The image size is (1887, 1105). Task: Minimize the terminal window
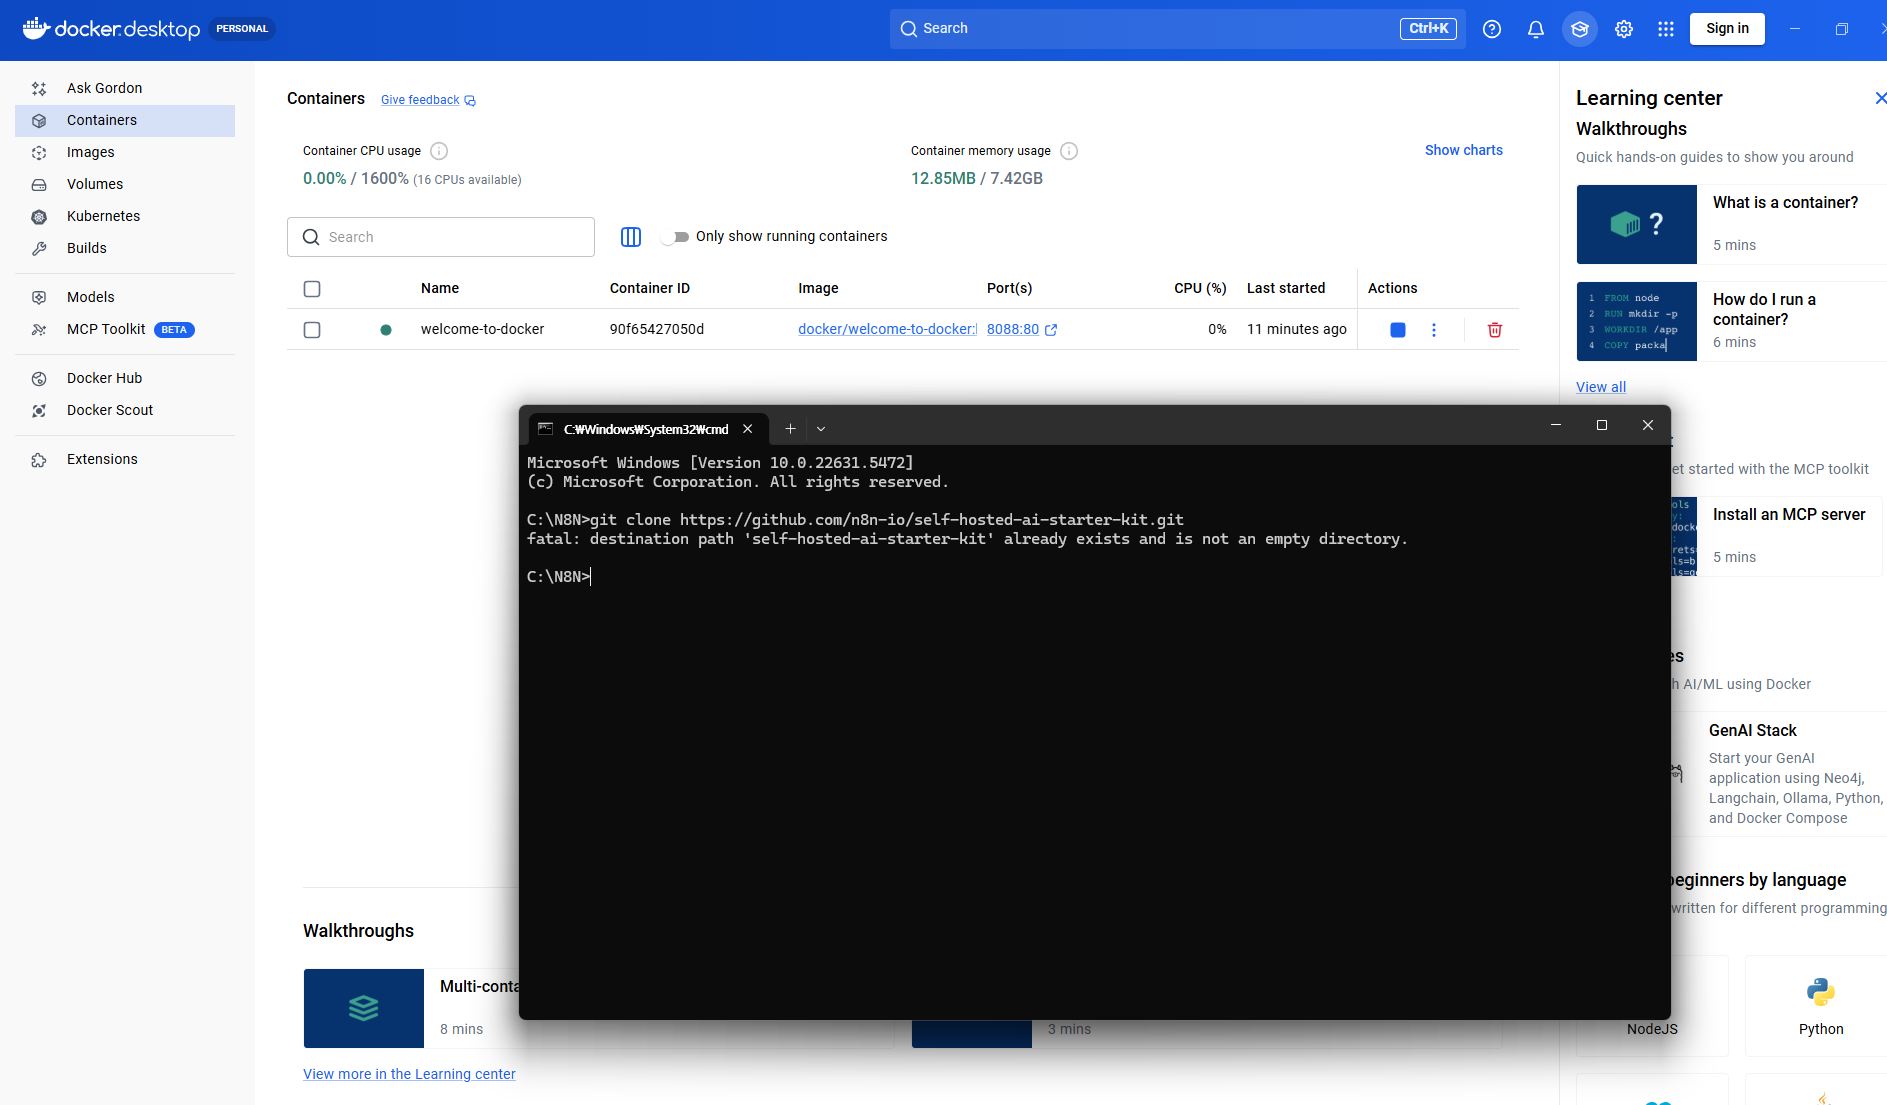[1556, 425]
